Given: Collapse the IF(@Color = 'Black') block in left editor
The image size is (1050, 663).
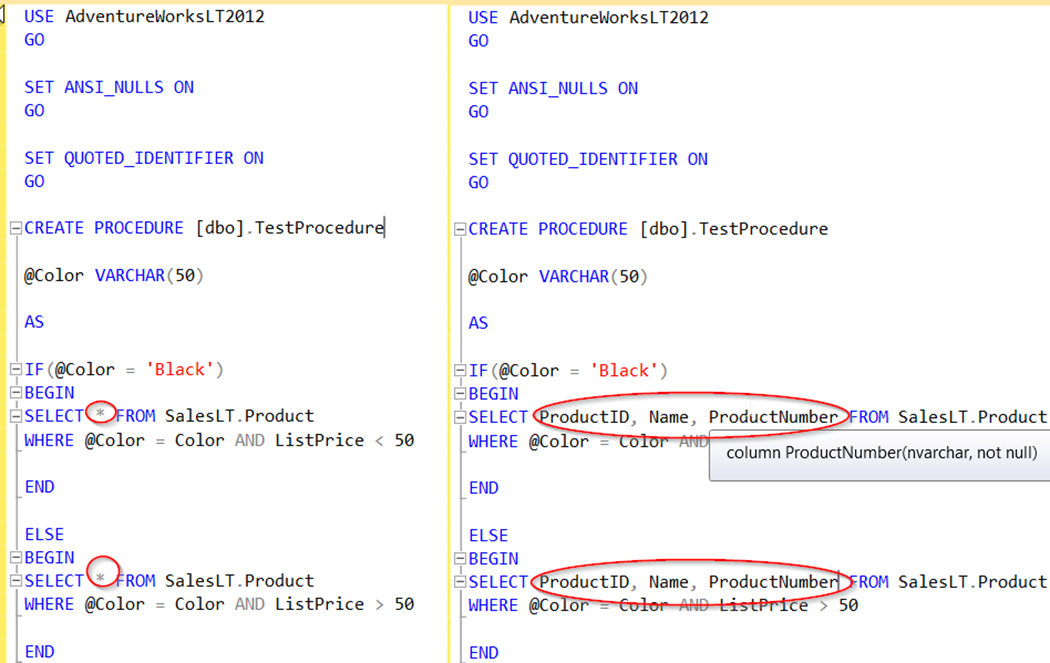Looking at the screenshot, I should [16, 369].
